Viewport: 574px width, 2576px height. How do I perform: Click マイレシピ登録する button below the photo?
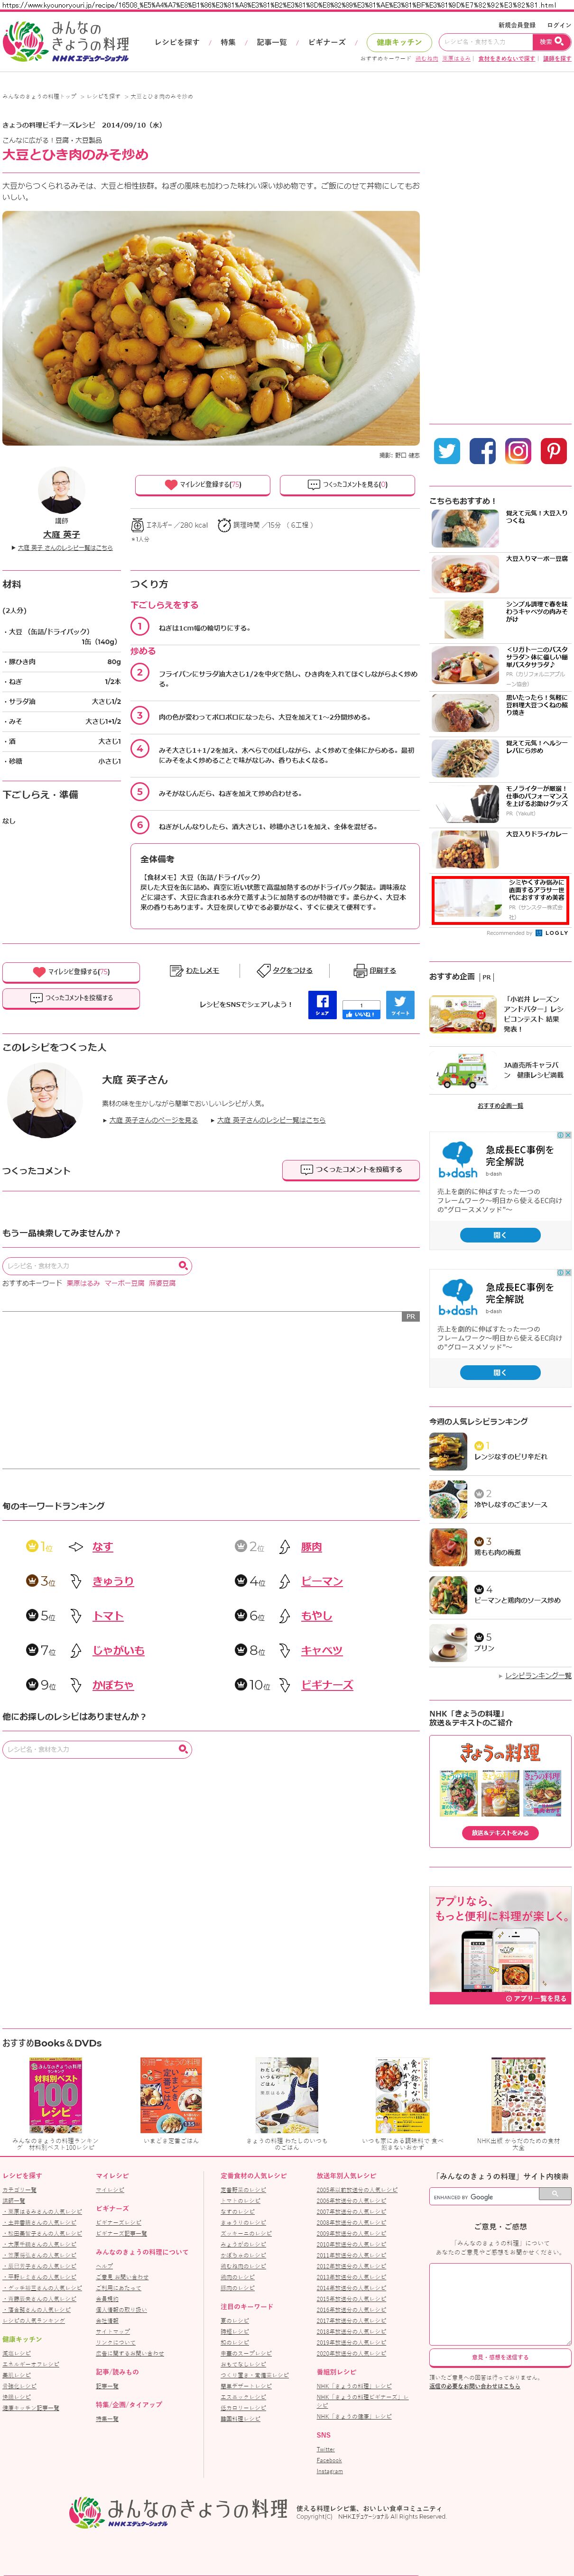click(203, 484)
